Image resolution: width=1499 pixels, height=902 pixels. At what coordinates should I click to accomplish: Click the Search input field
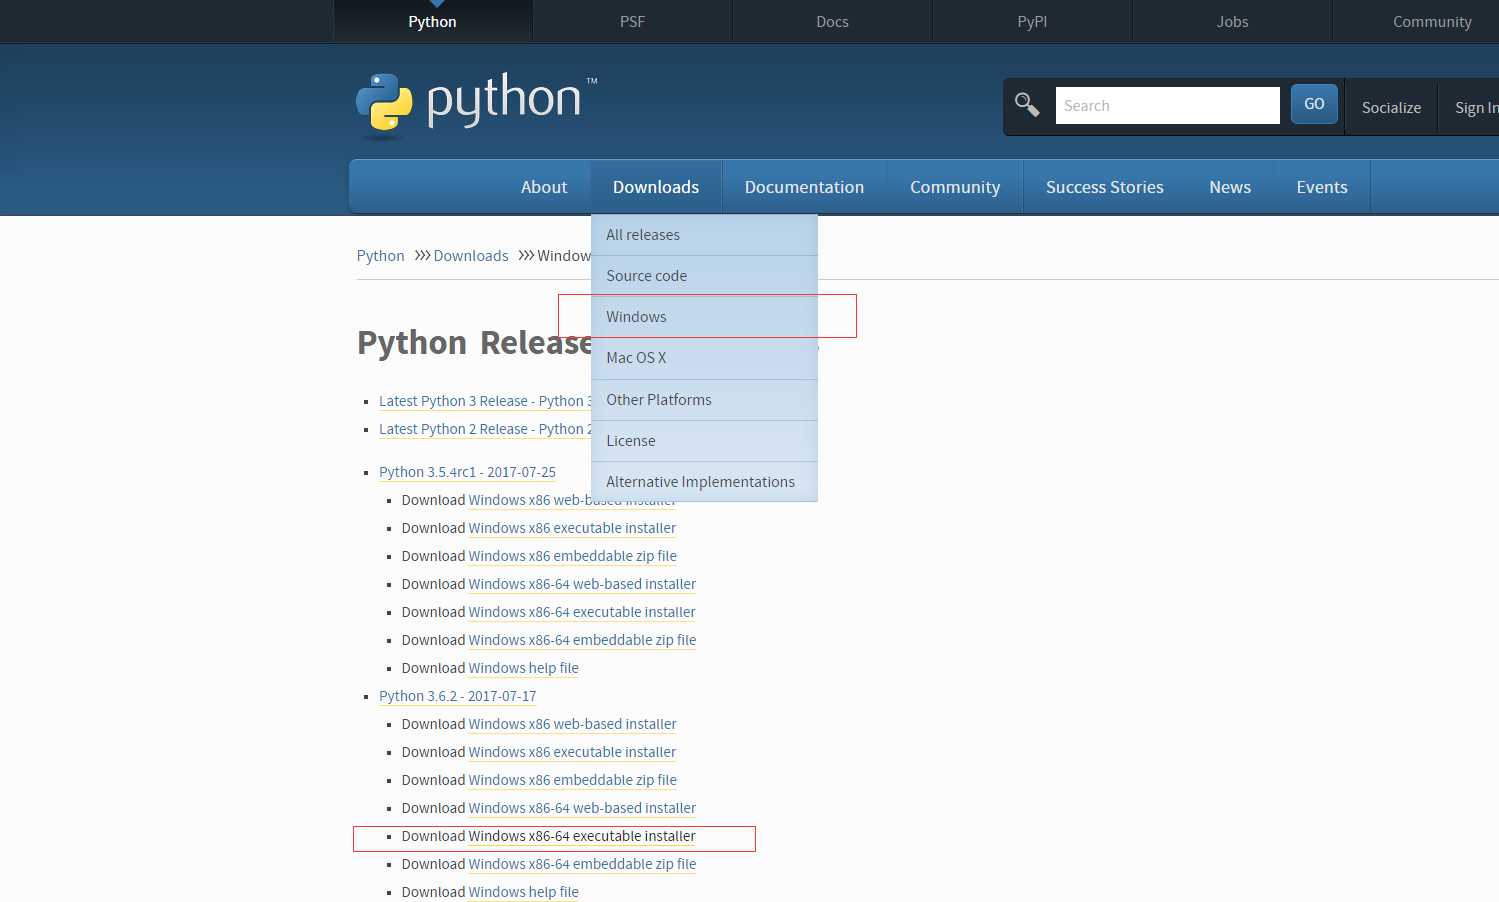[1167, 105]
